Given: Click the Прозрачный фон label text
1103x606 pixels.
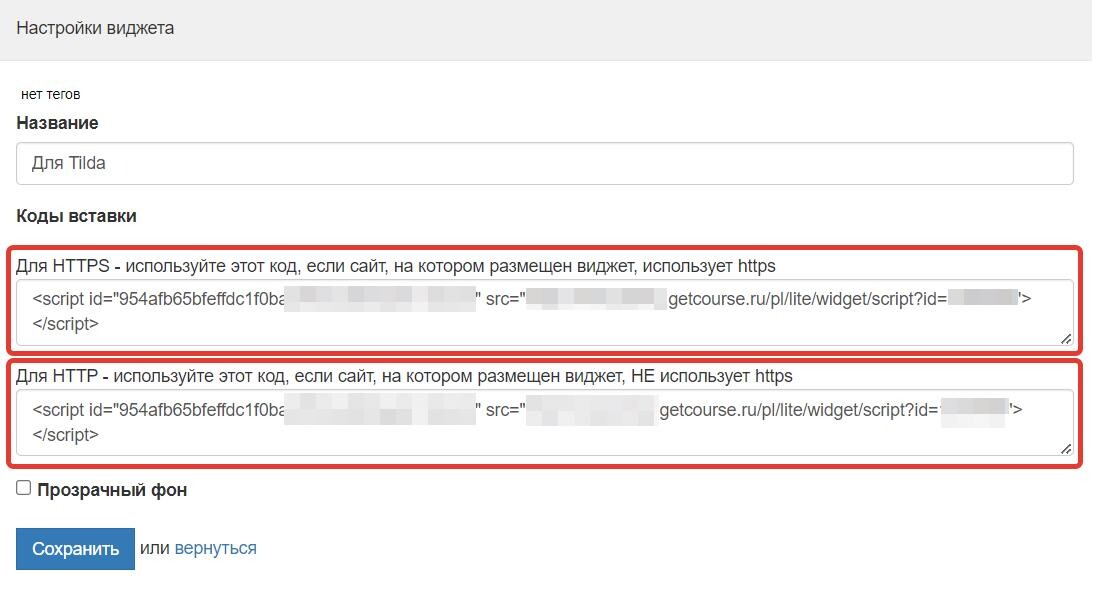Looking at the screenshot, I should [x=112, y=490].
